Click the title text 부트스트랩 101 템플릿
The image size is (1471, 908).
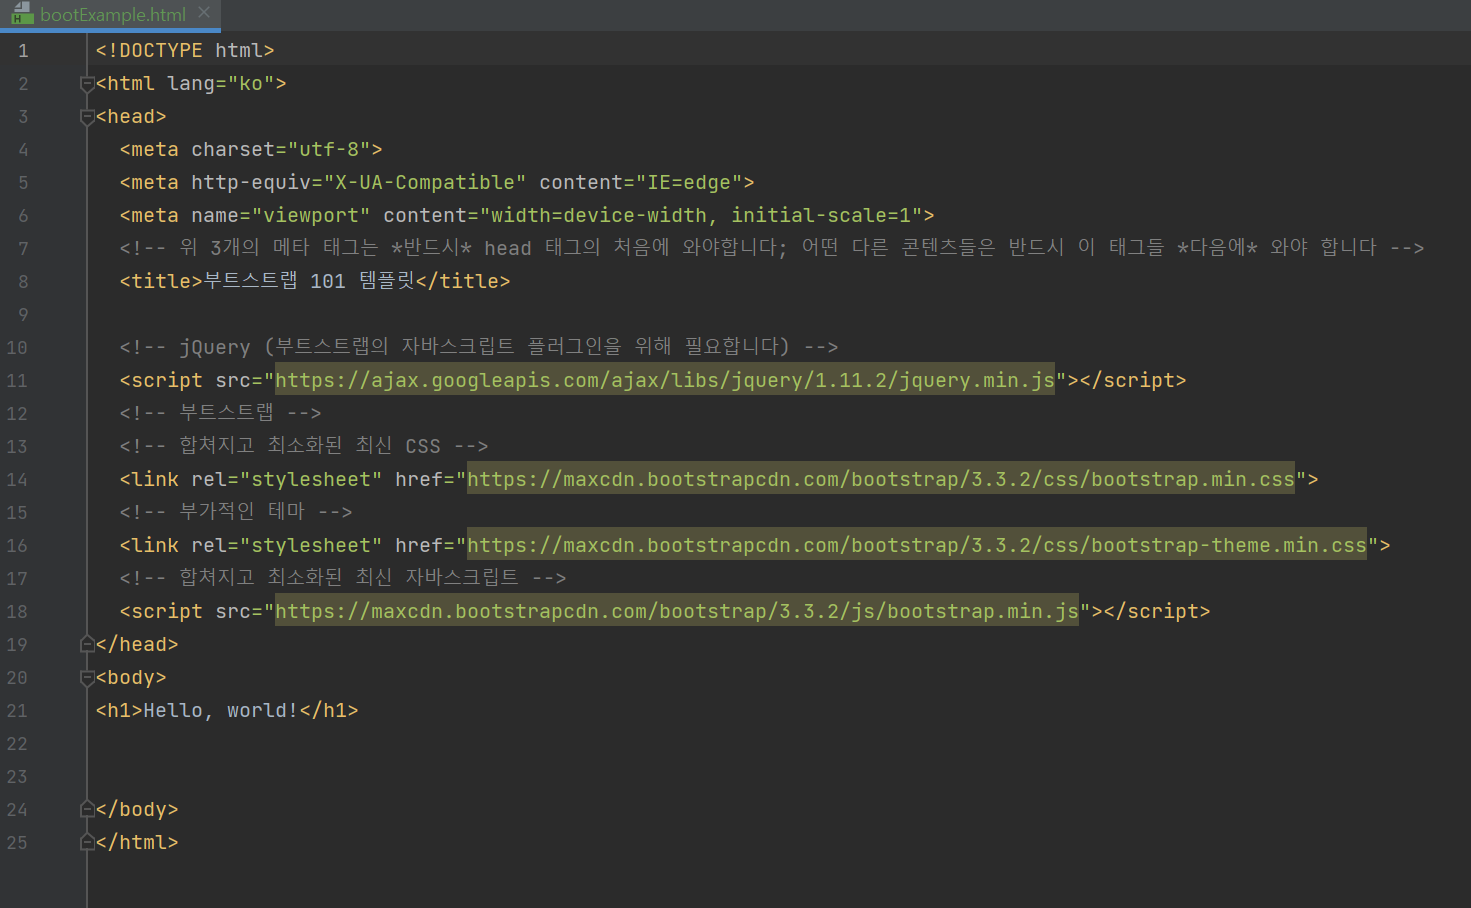(x=309, y=281)
